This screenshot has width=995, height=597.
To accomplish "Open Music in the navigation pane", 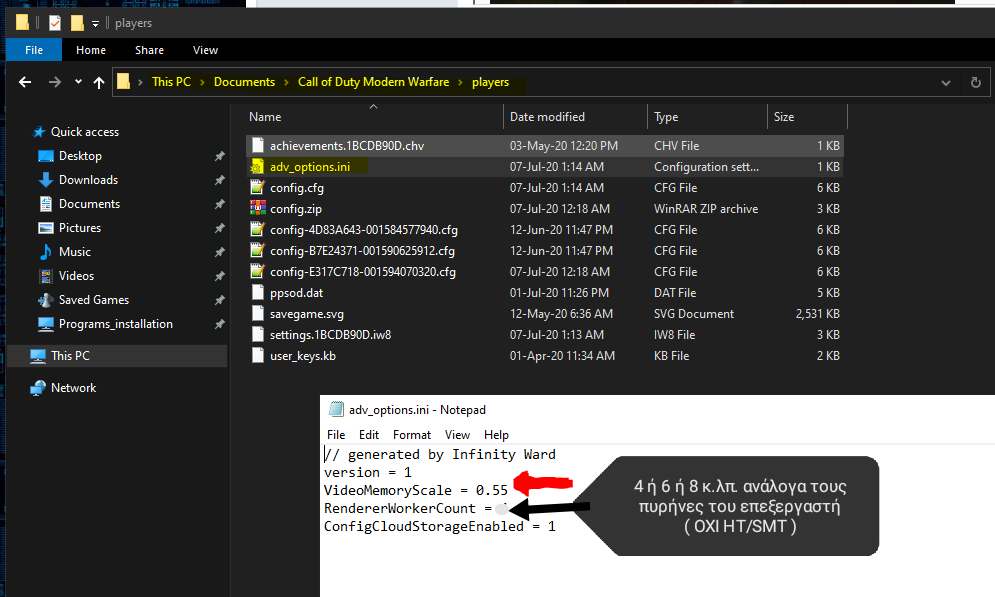I will (x=74, y=253).
